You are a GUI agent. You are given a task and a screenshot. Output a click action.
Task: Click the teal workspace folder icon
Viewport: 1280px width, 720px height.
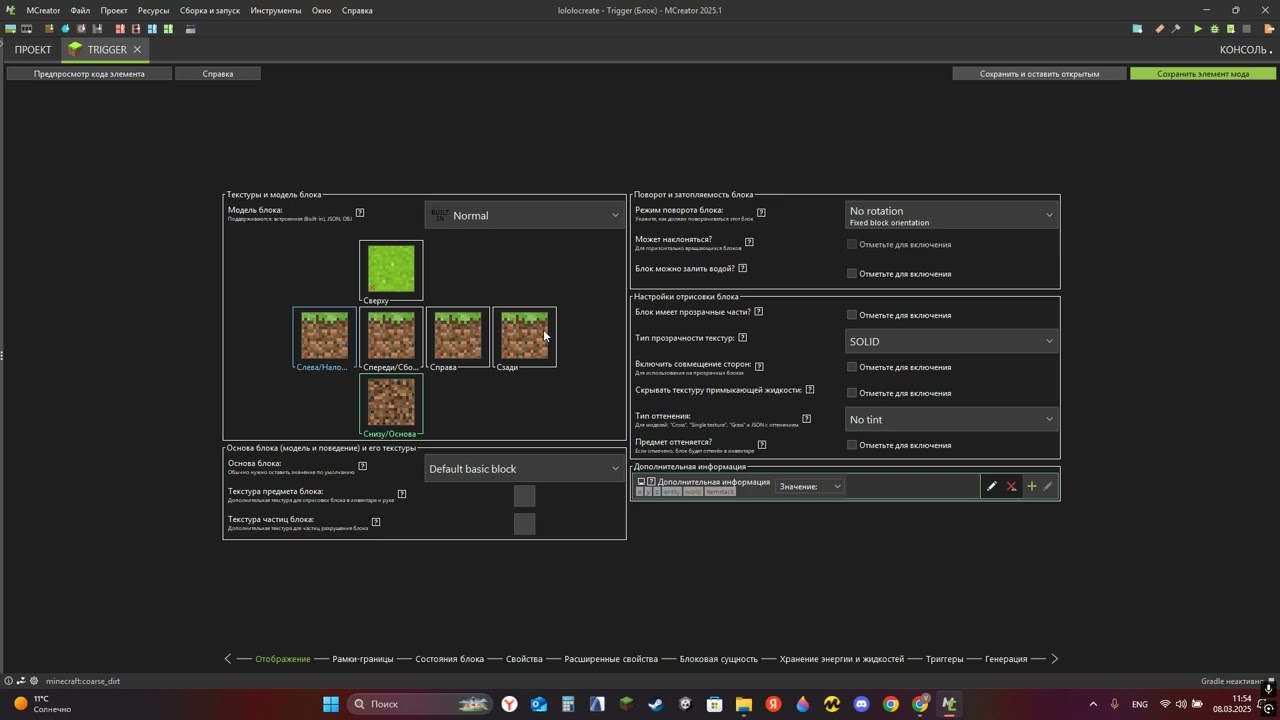[1137, 29]
